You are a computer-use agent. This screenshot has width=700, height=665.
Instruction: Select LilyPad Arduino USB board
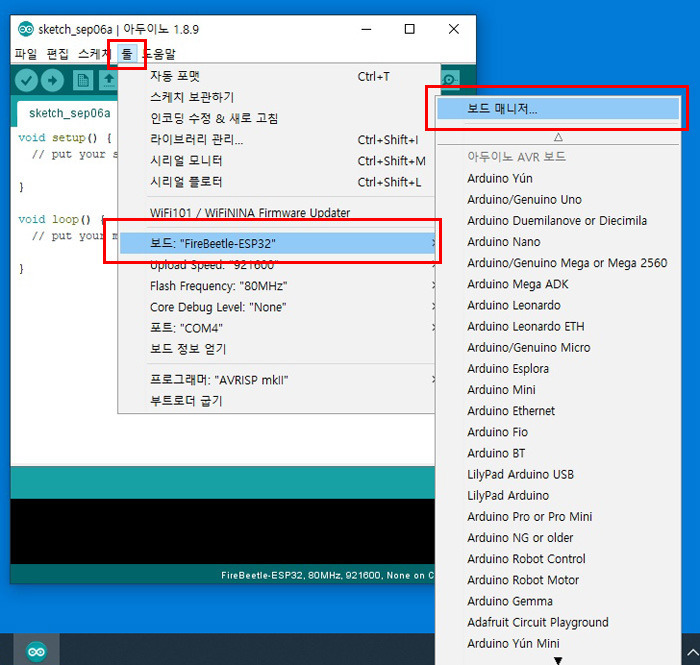(558, 474)
